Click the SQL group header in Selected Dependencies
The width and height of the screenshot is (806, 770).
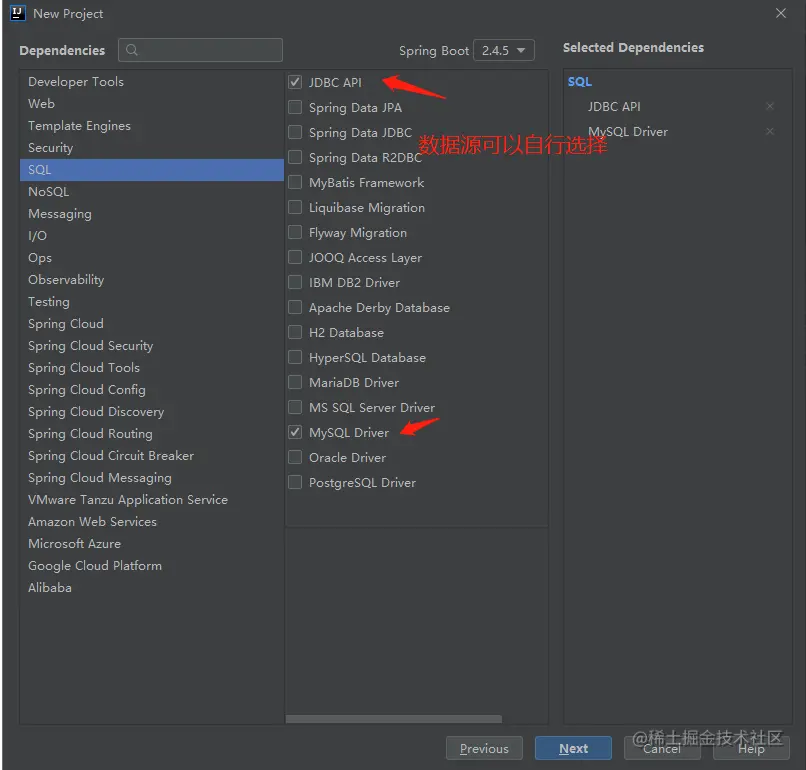pyautogui.click(x=580, y=82)
